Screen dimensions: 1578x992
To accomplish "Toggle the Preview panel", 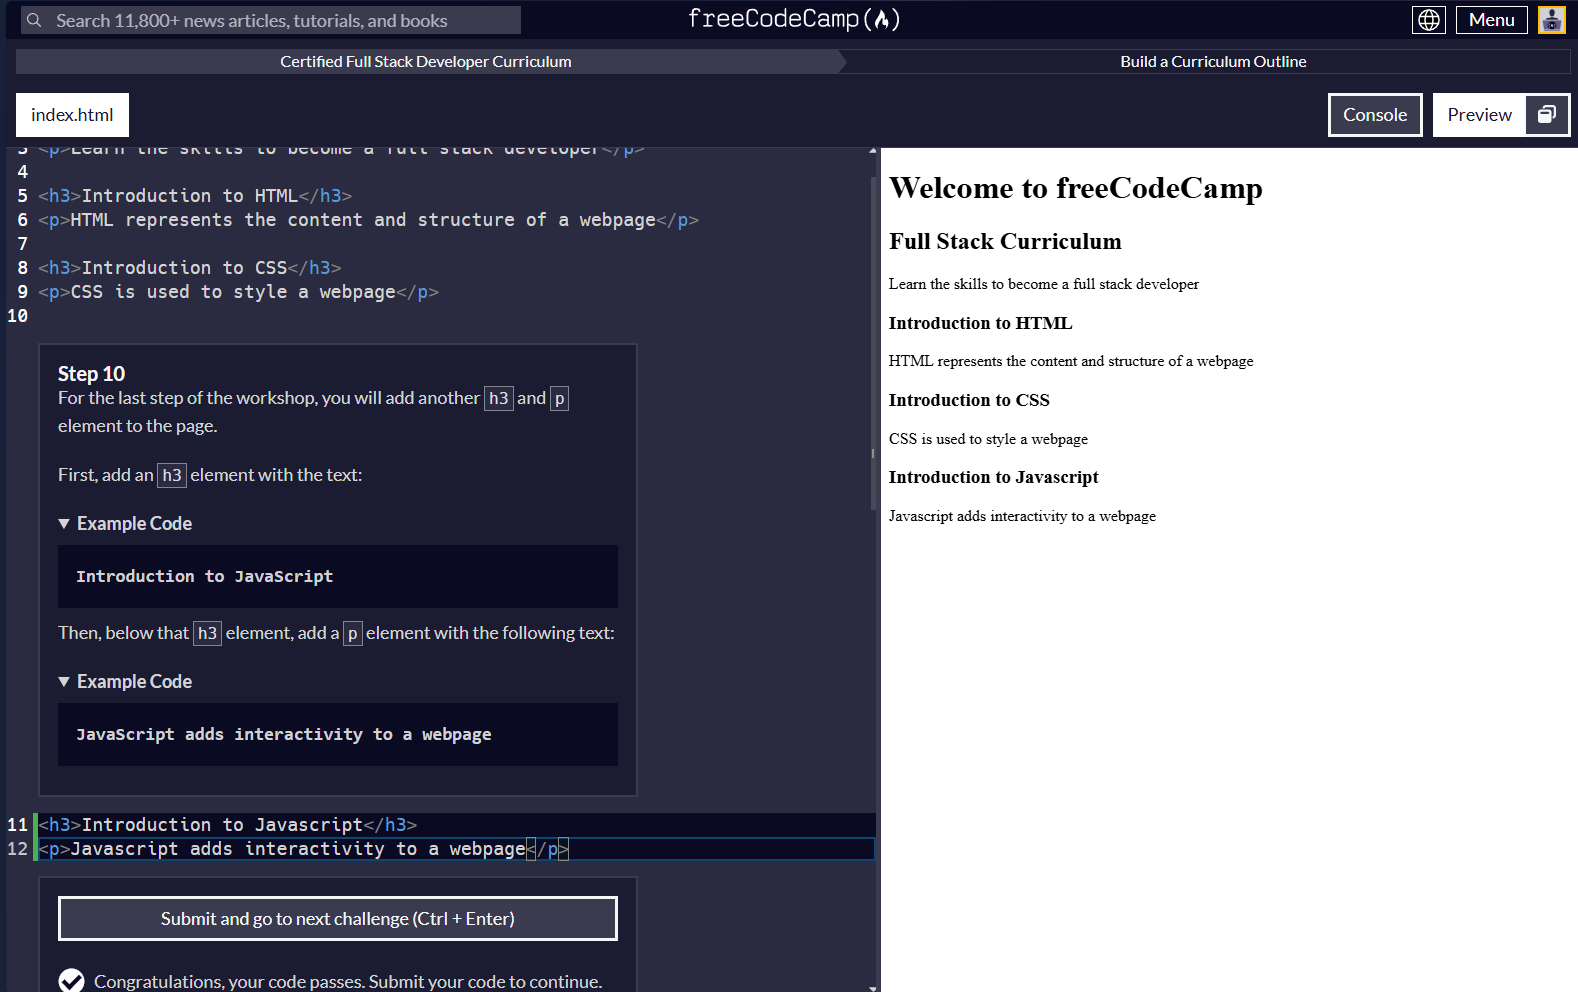I will (x=1479, y=115).
